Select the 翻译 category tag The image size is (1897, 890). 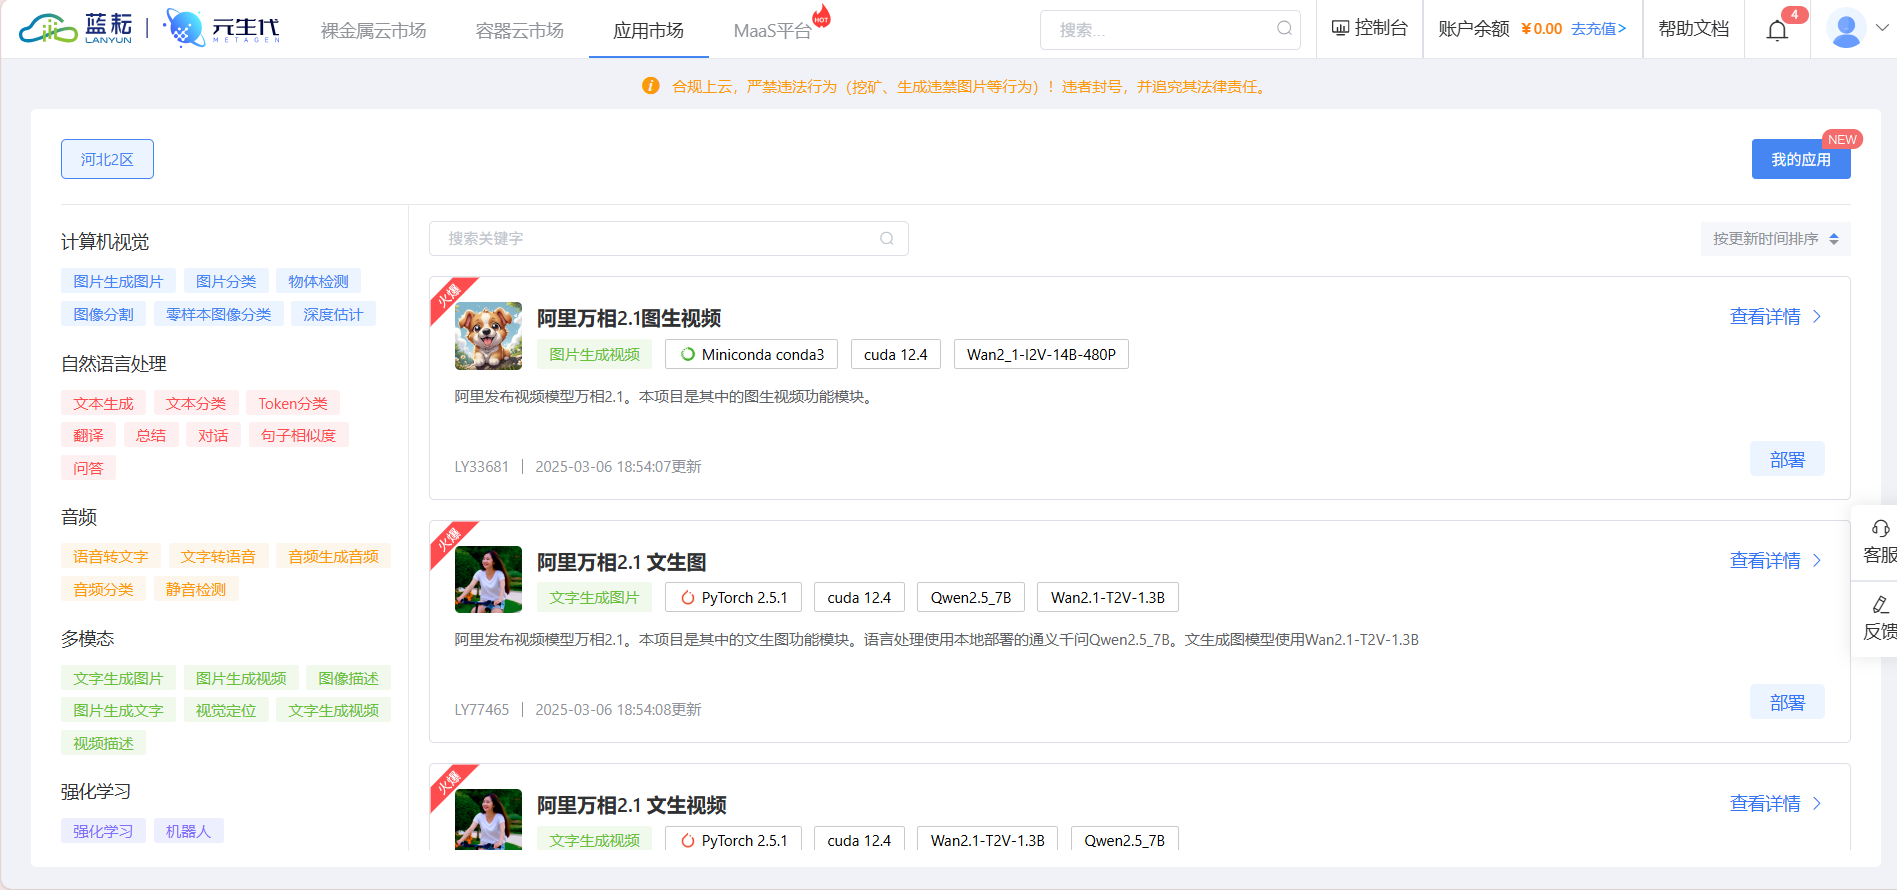(88, 435)
